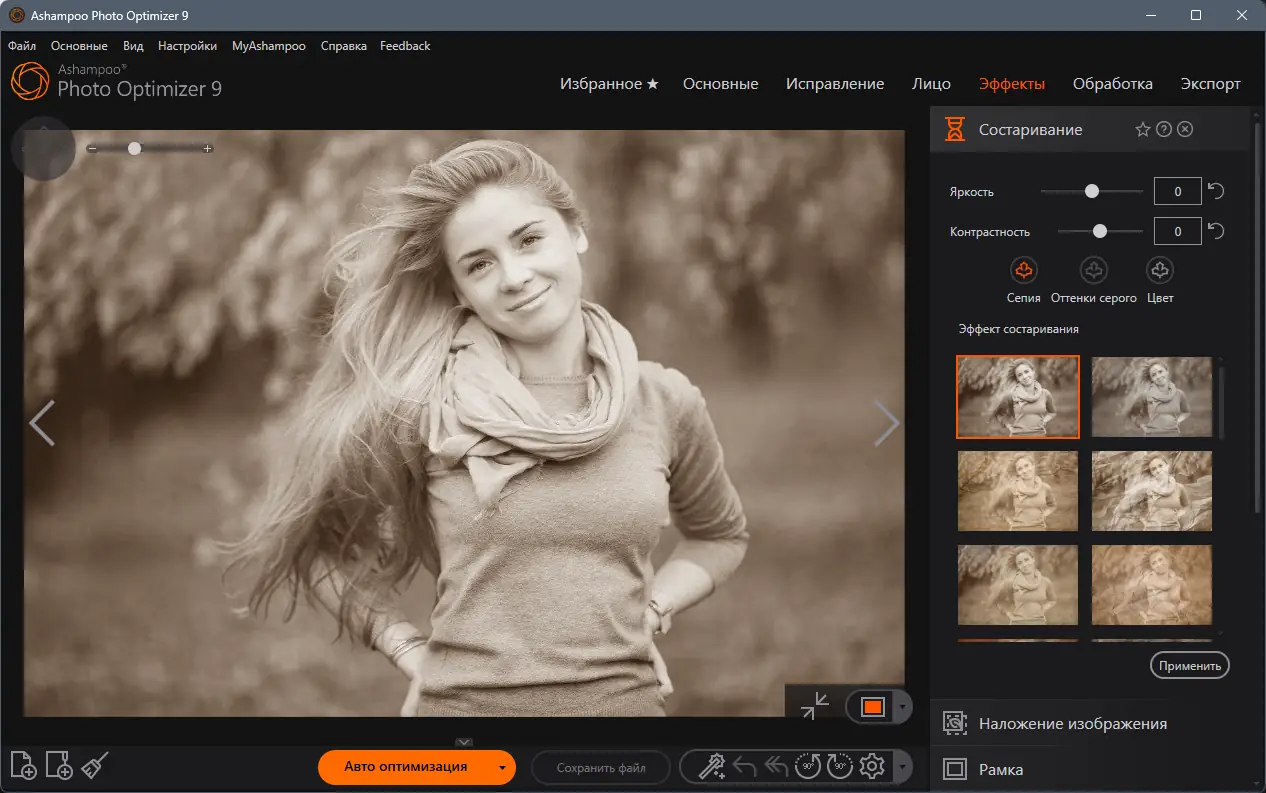The image size is (1266, 793).
Task: Switch to the Основные tab
Action: click(721, 84)
